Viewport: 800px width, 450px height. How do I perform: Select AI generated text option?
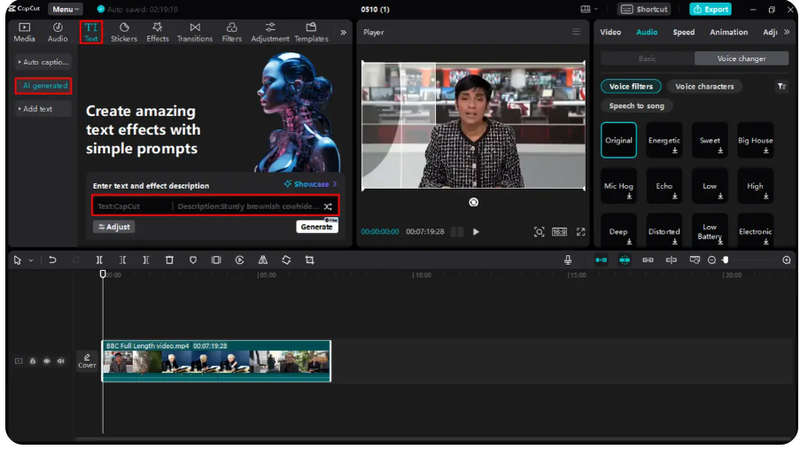[43, 86]
